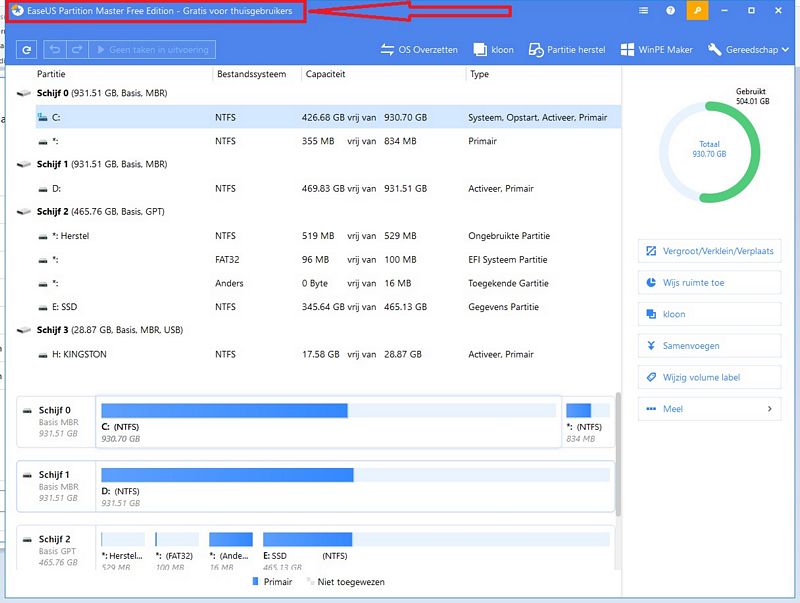Click the Partitie column header
This screenshot has height=603, width=800.
(51, 74)
